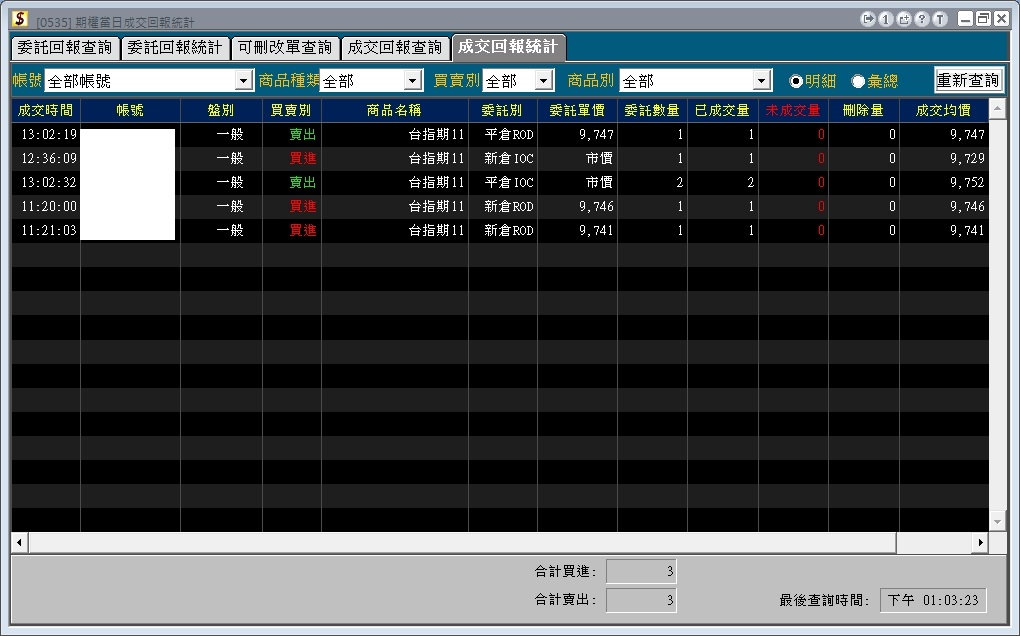Image resolution: width=1020 pixels, height=636 pixels.
Task: Click the horizontal scrollbar left arrow
Action: coord(20,542)
